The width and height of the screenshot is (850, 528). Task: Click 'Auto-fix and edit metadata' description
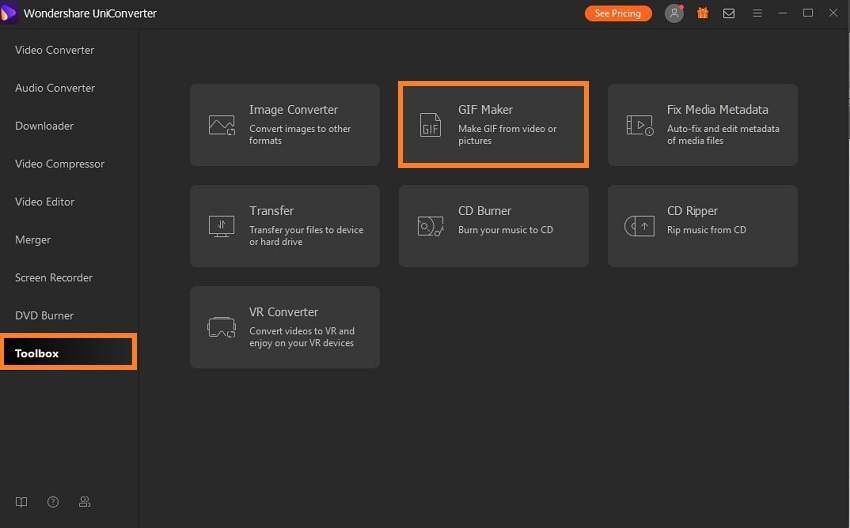(723, 134)
